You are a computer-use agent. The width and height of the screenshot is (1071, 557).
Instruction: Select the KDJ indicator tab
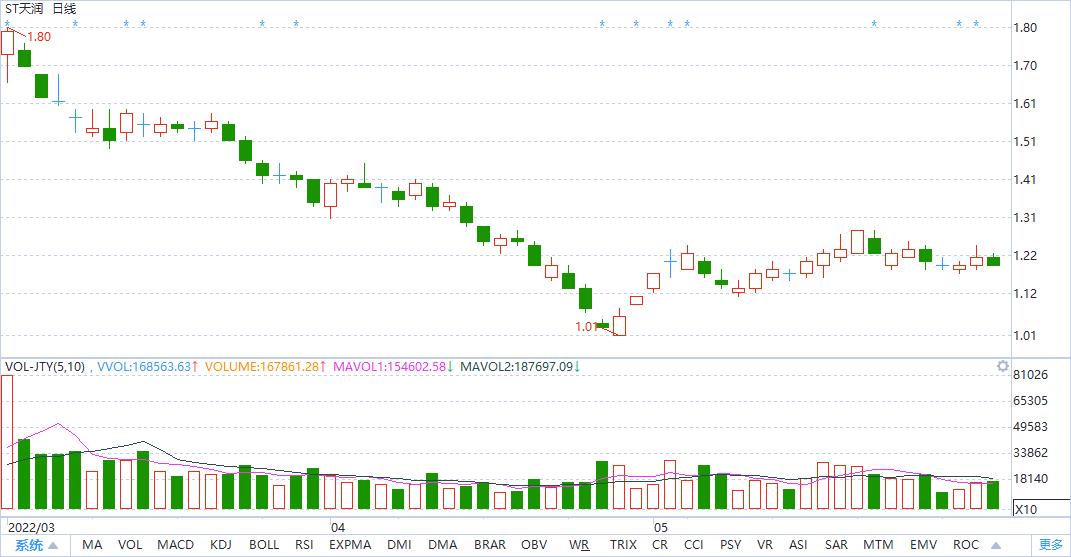point(221,545)
